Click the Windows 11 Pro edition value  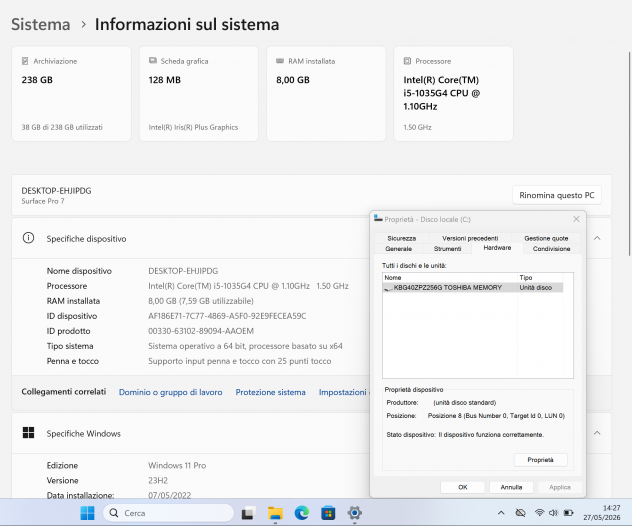[177, 466]
